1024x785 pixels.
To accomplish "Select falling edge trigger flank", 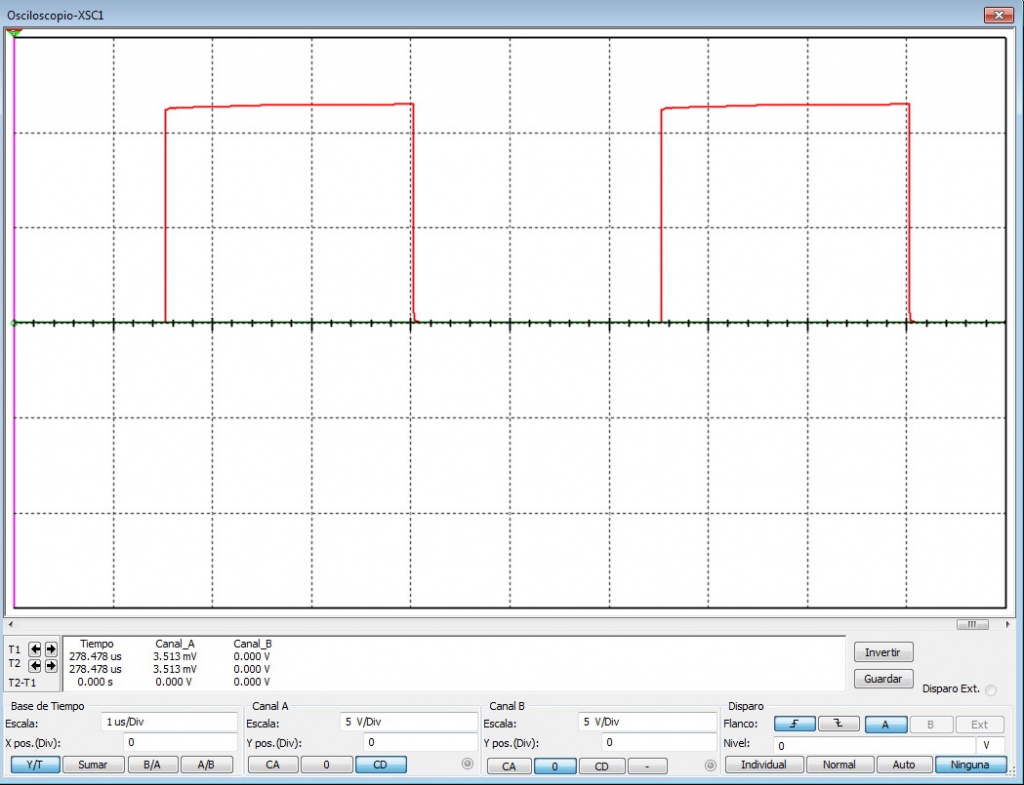I will (x=838, y=724).
